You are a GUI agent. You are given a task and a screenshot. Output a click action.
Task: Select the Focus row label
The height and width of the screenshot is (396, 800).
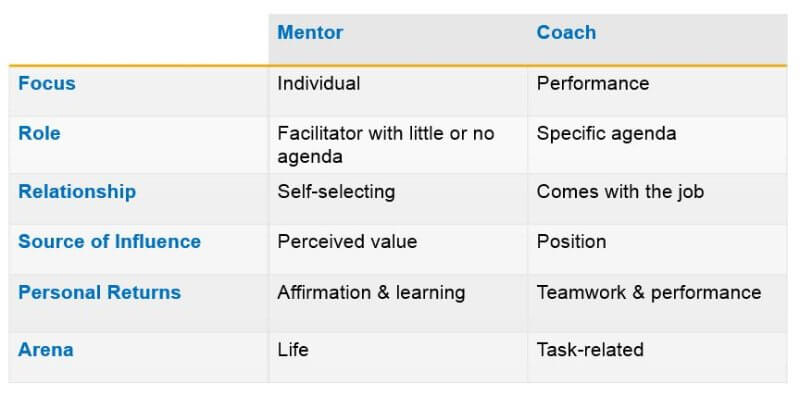coord(47,83)
